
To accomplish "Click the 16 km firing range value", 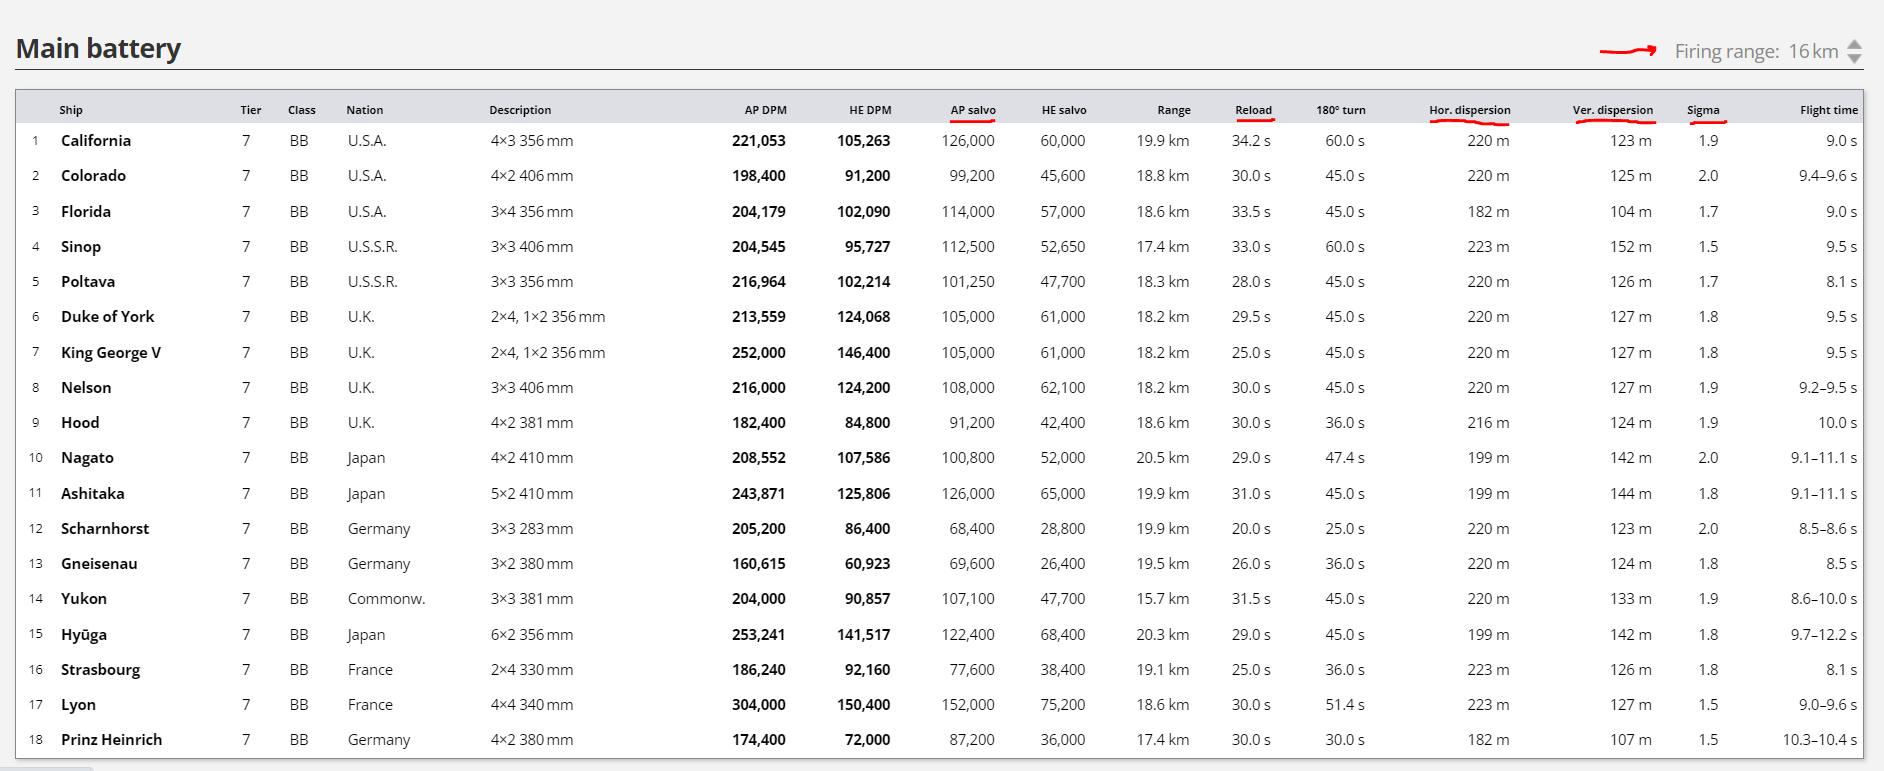I will (1812, 51).
